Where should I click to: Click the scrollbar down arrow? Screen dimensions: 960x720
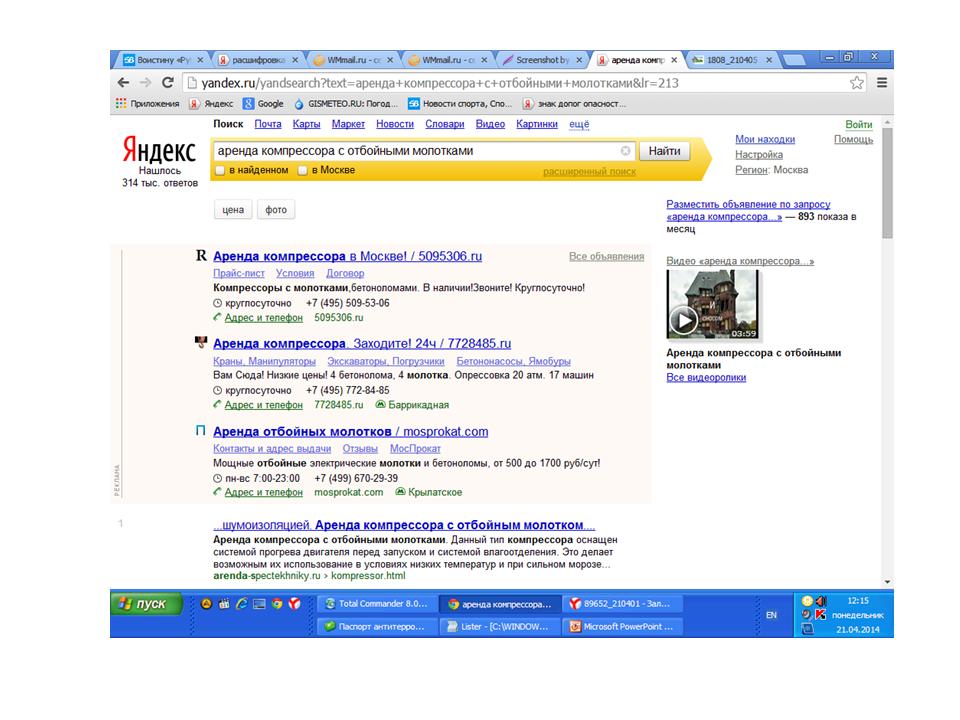[x=887, y=582]
